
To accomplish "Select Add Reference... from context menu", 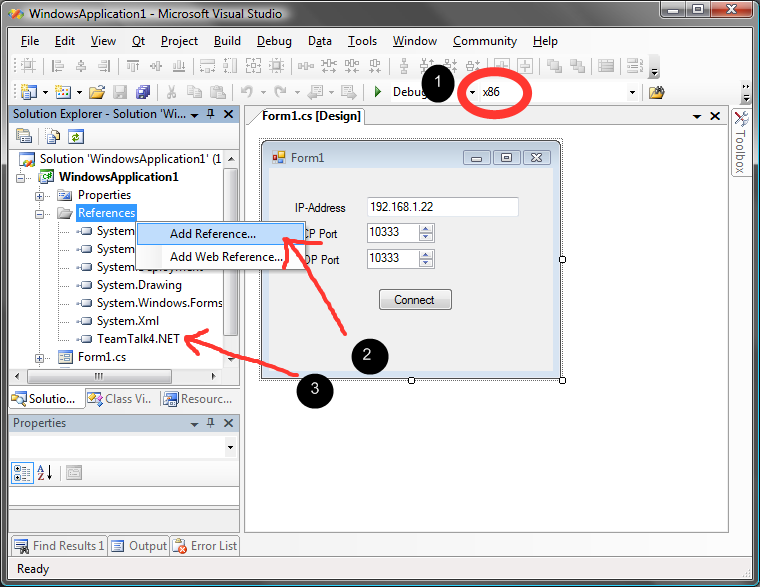I will click(212, 234).
